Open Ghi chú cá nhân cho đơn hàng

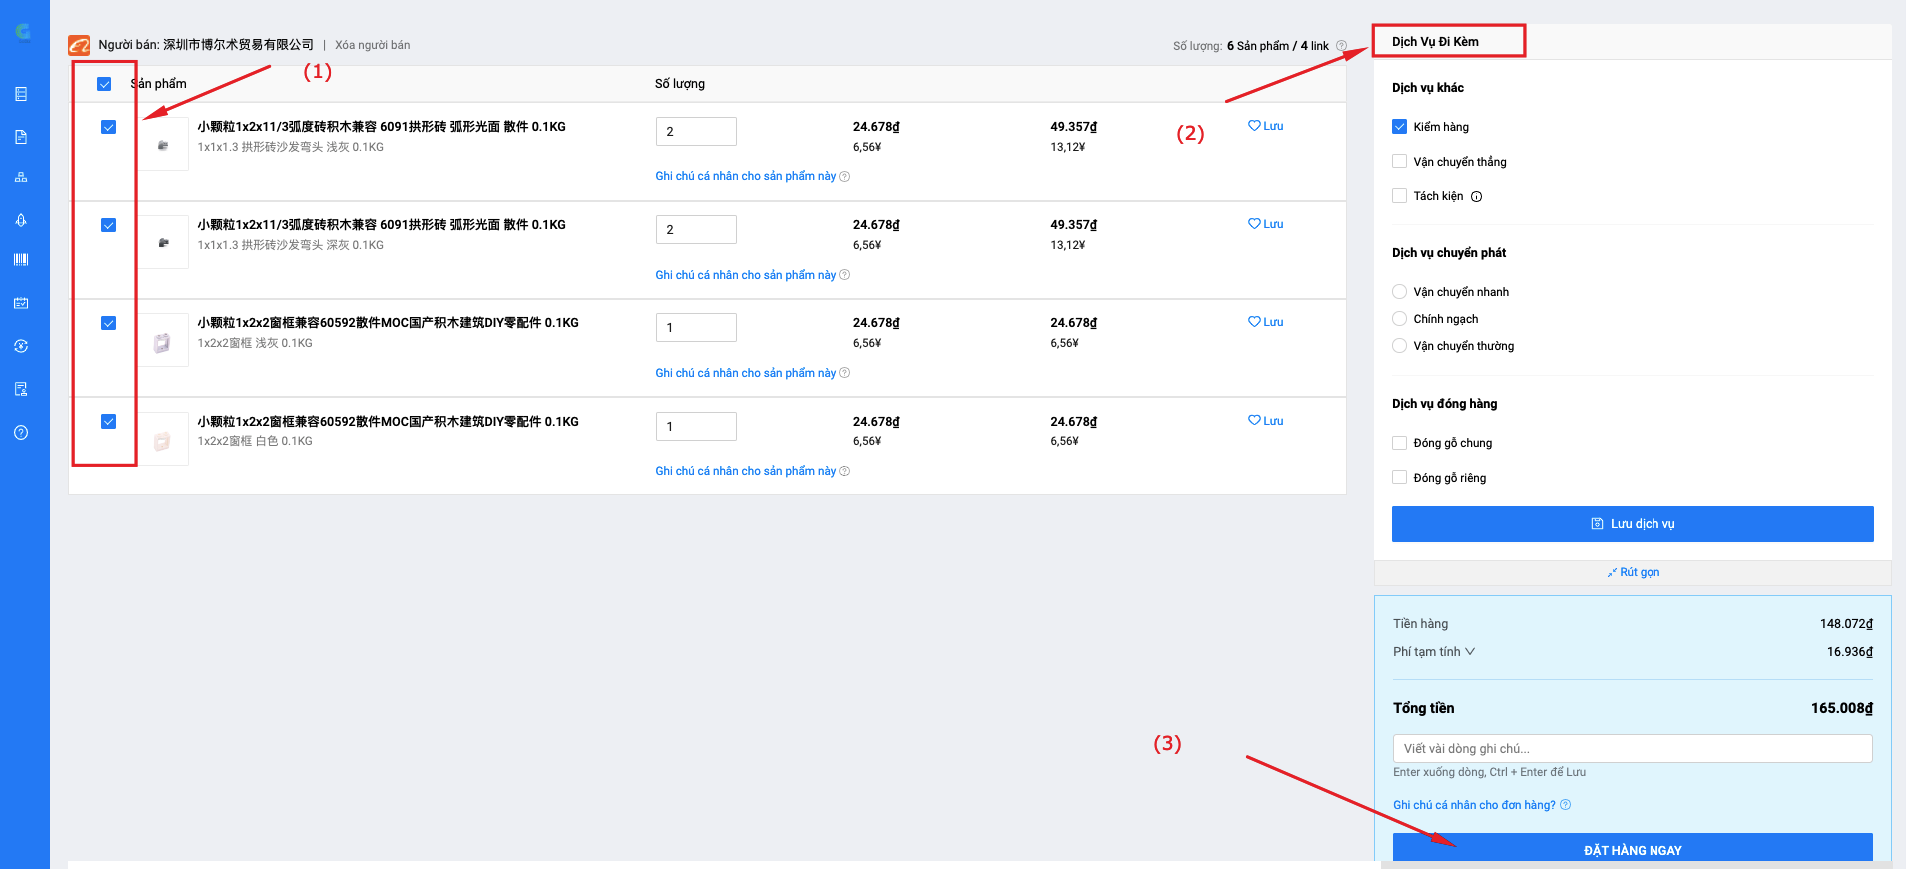pyautogui.click(x=1474, y=805)
